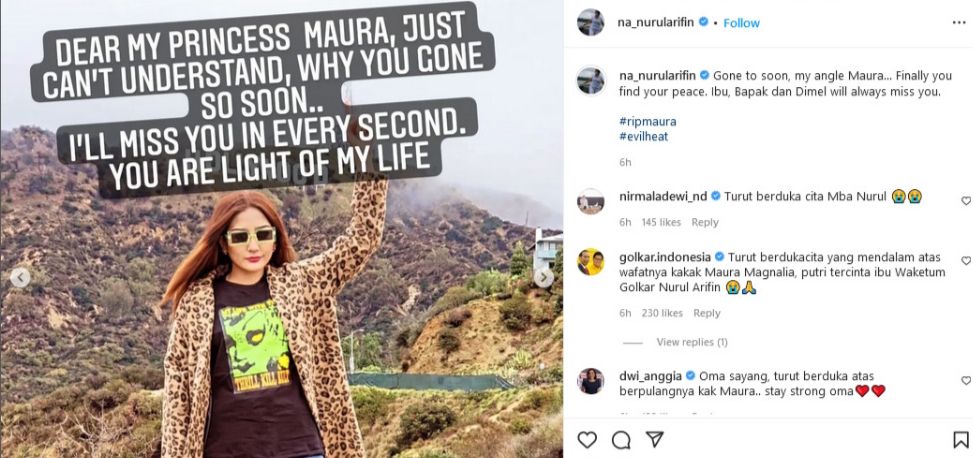973x458 pixels.
Task: Reply to golkar.indonesia's comment
Action: point(707,313)
